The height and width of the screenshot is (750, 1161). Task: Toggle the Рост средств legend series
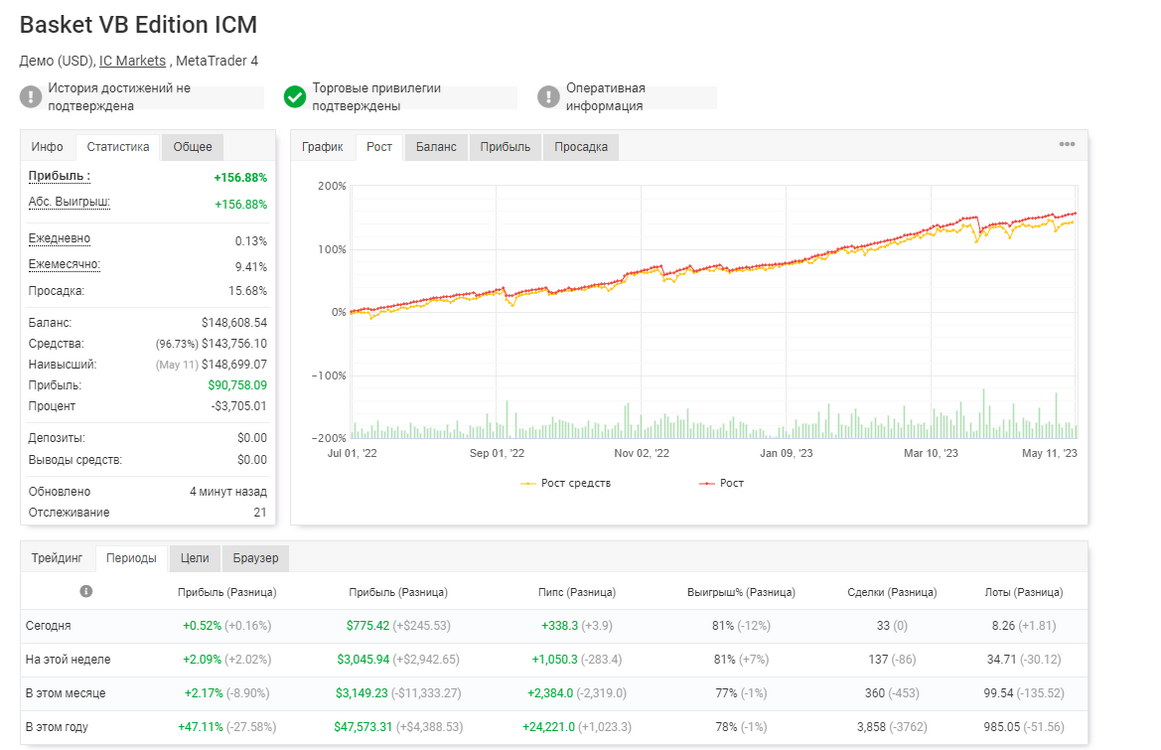[x=566, y=483]
